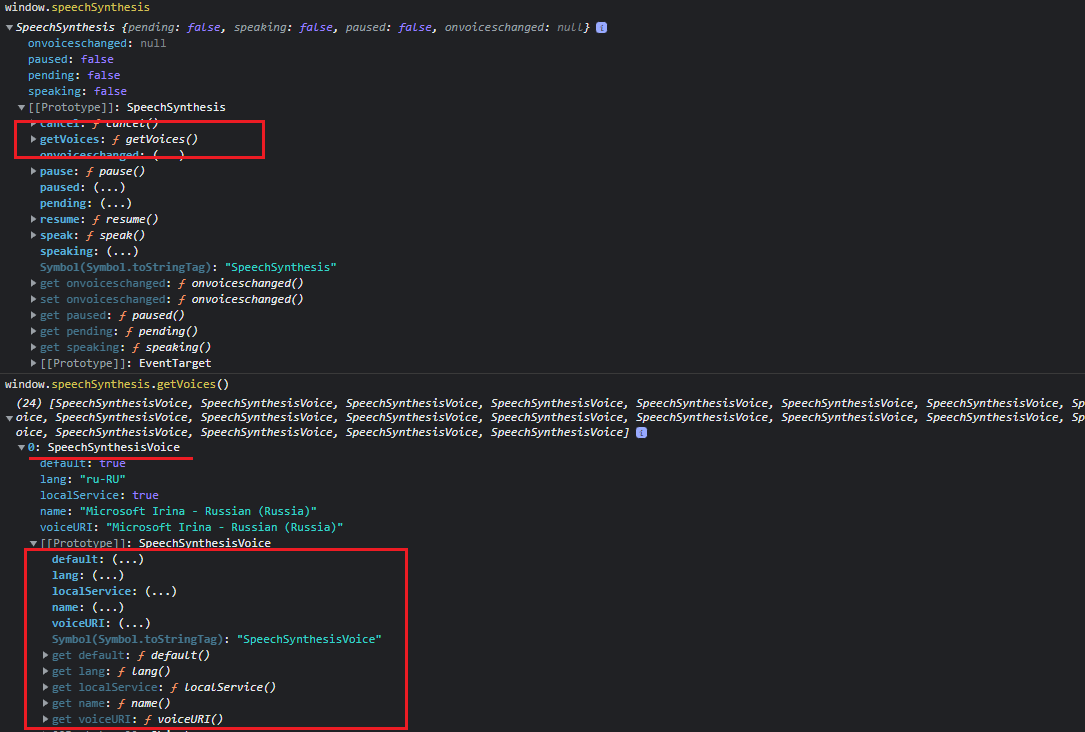This screenshot has height=732, width=1085.
Task: Click the info icon beside SpeechSynthesis object
Action: 601,28
